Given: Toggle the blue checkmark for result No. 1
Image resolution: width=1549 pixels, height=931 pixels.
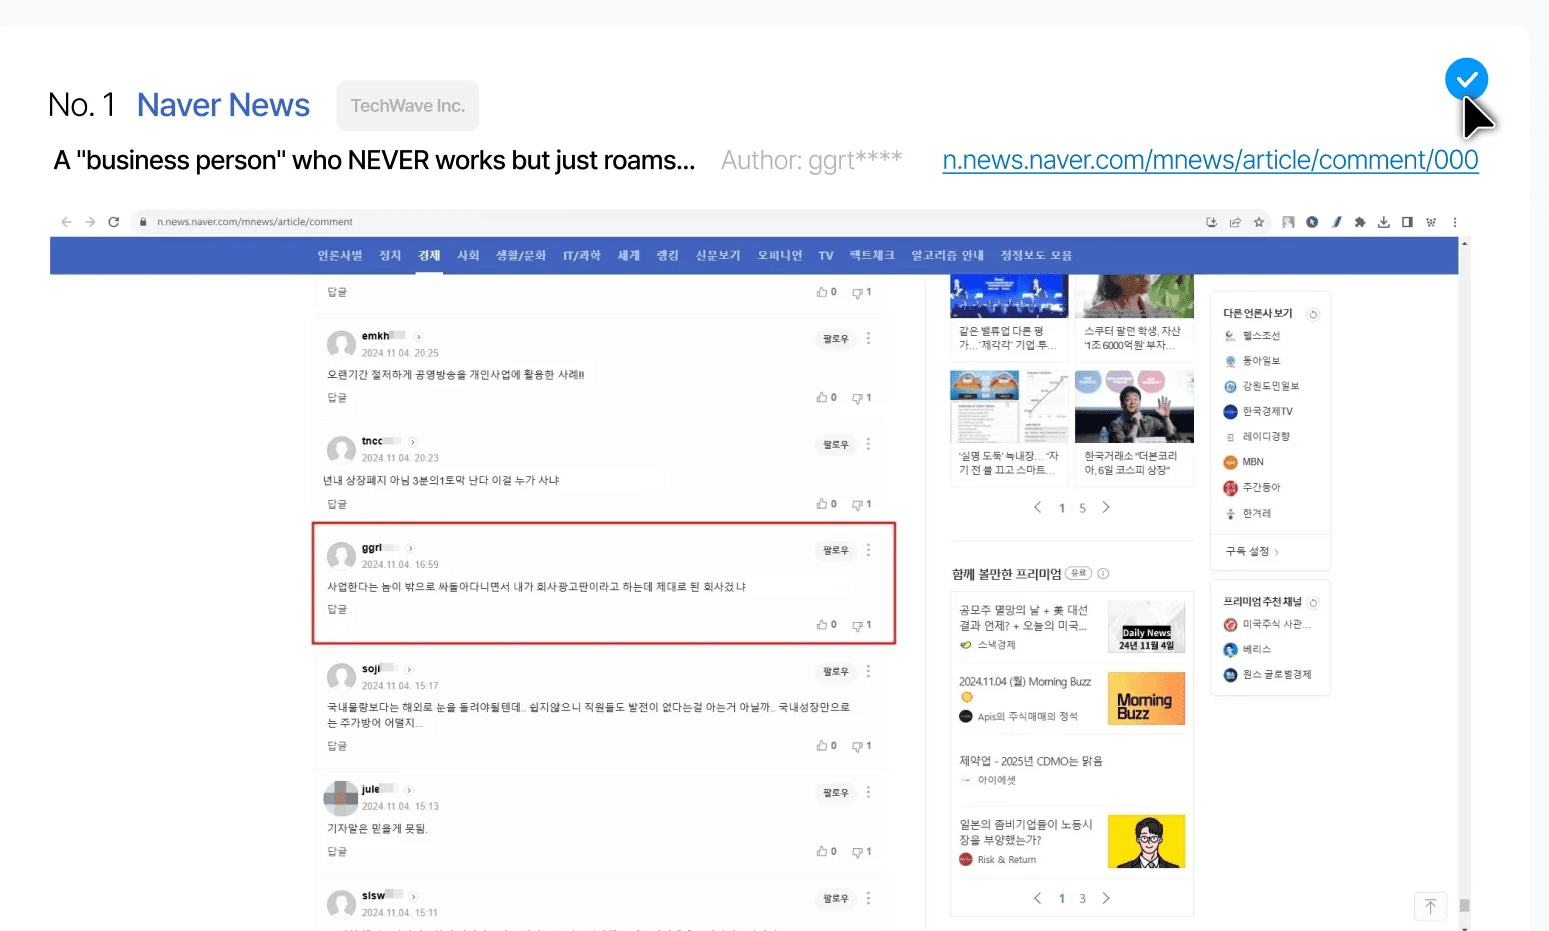Looking at the screenshot, I should 1466,79.
